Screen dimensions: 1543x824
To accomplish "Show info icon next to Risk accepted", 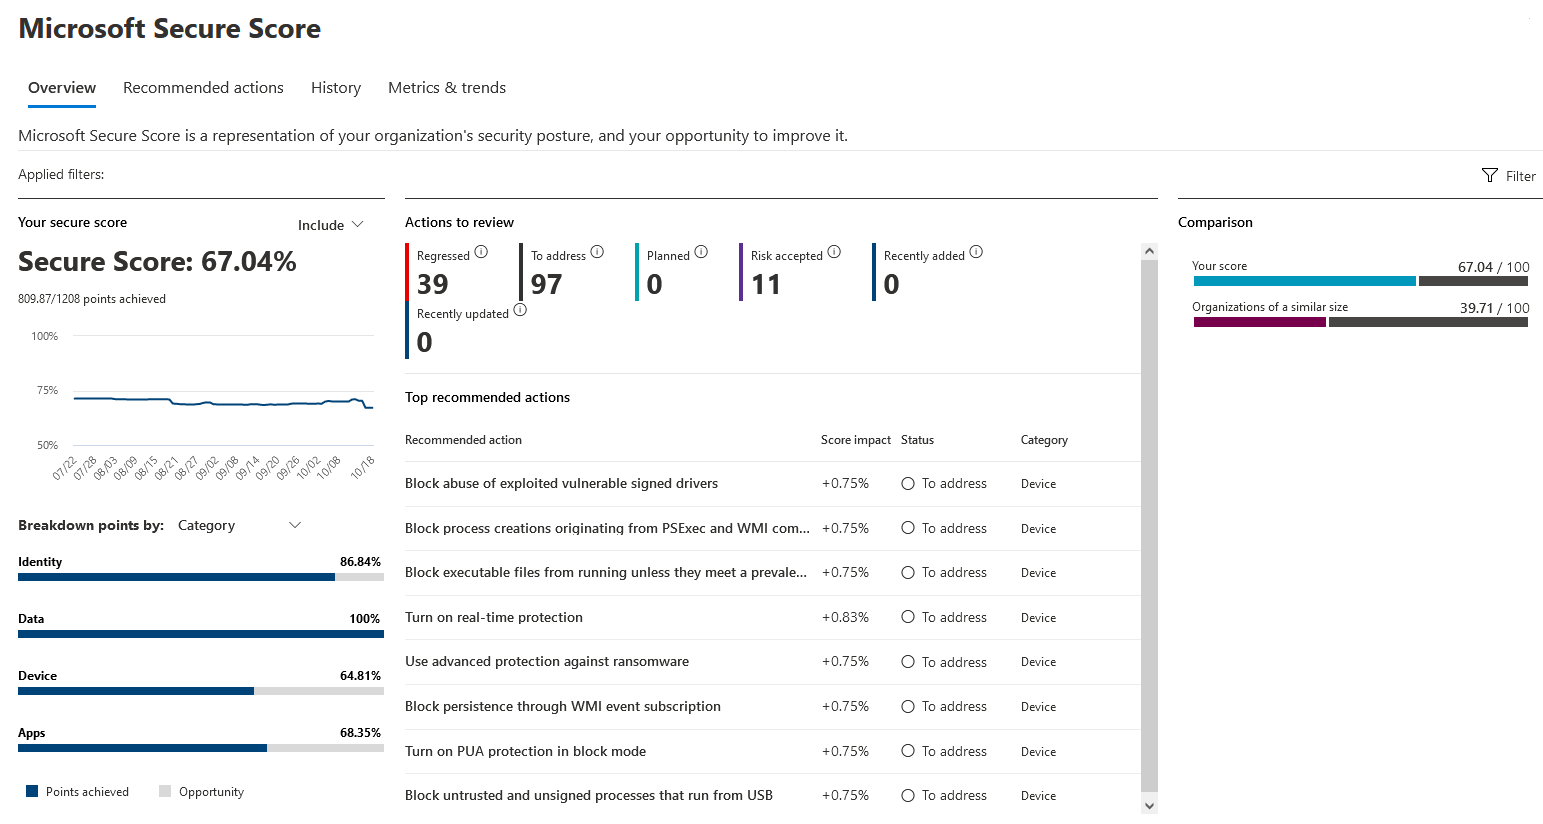I will pos(834,252).
